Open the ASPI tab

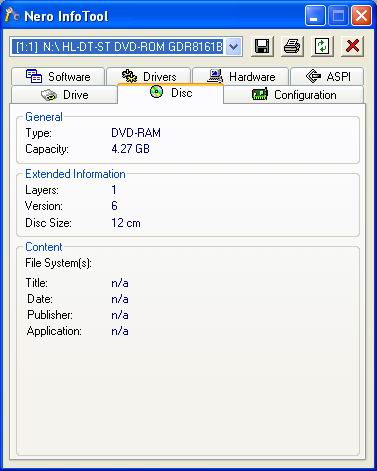pyautogui.click(x=327, y=77)
